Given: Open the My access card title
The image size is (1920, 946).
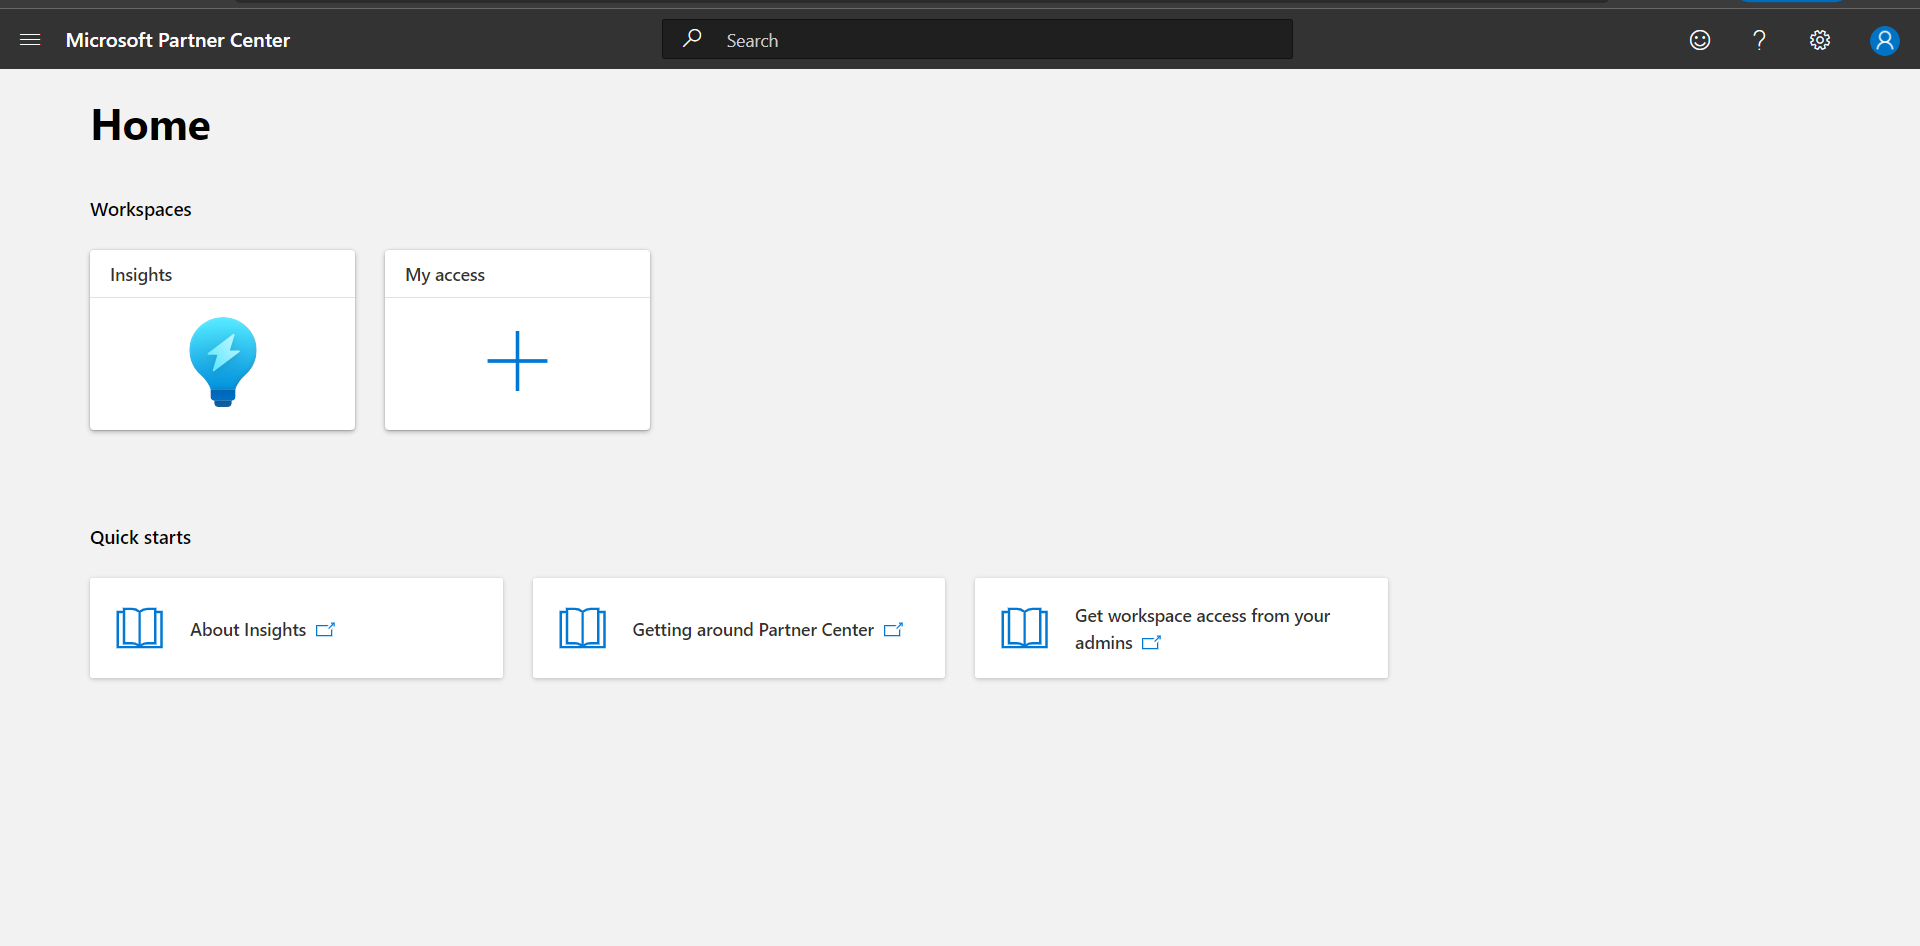Looking at the screenshot, I should [x=445, y=275].
